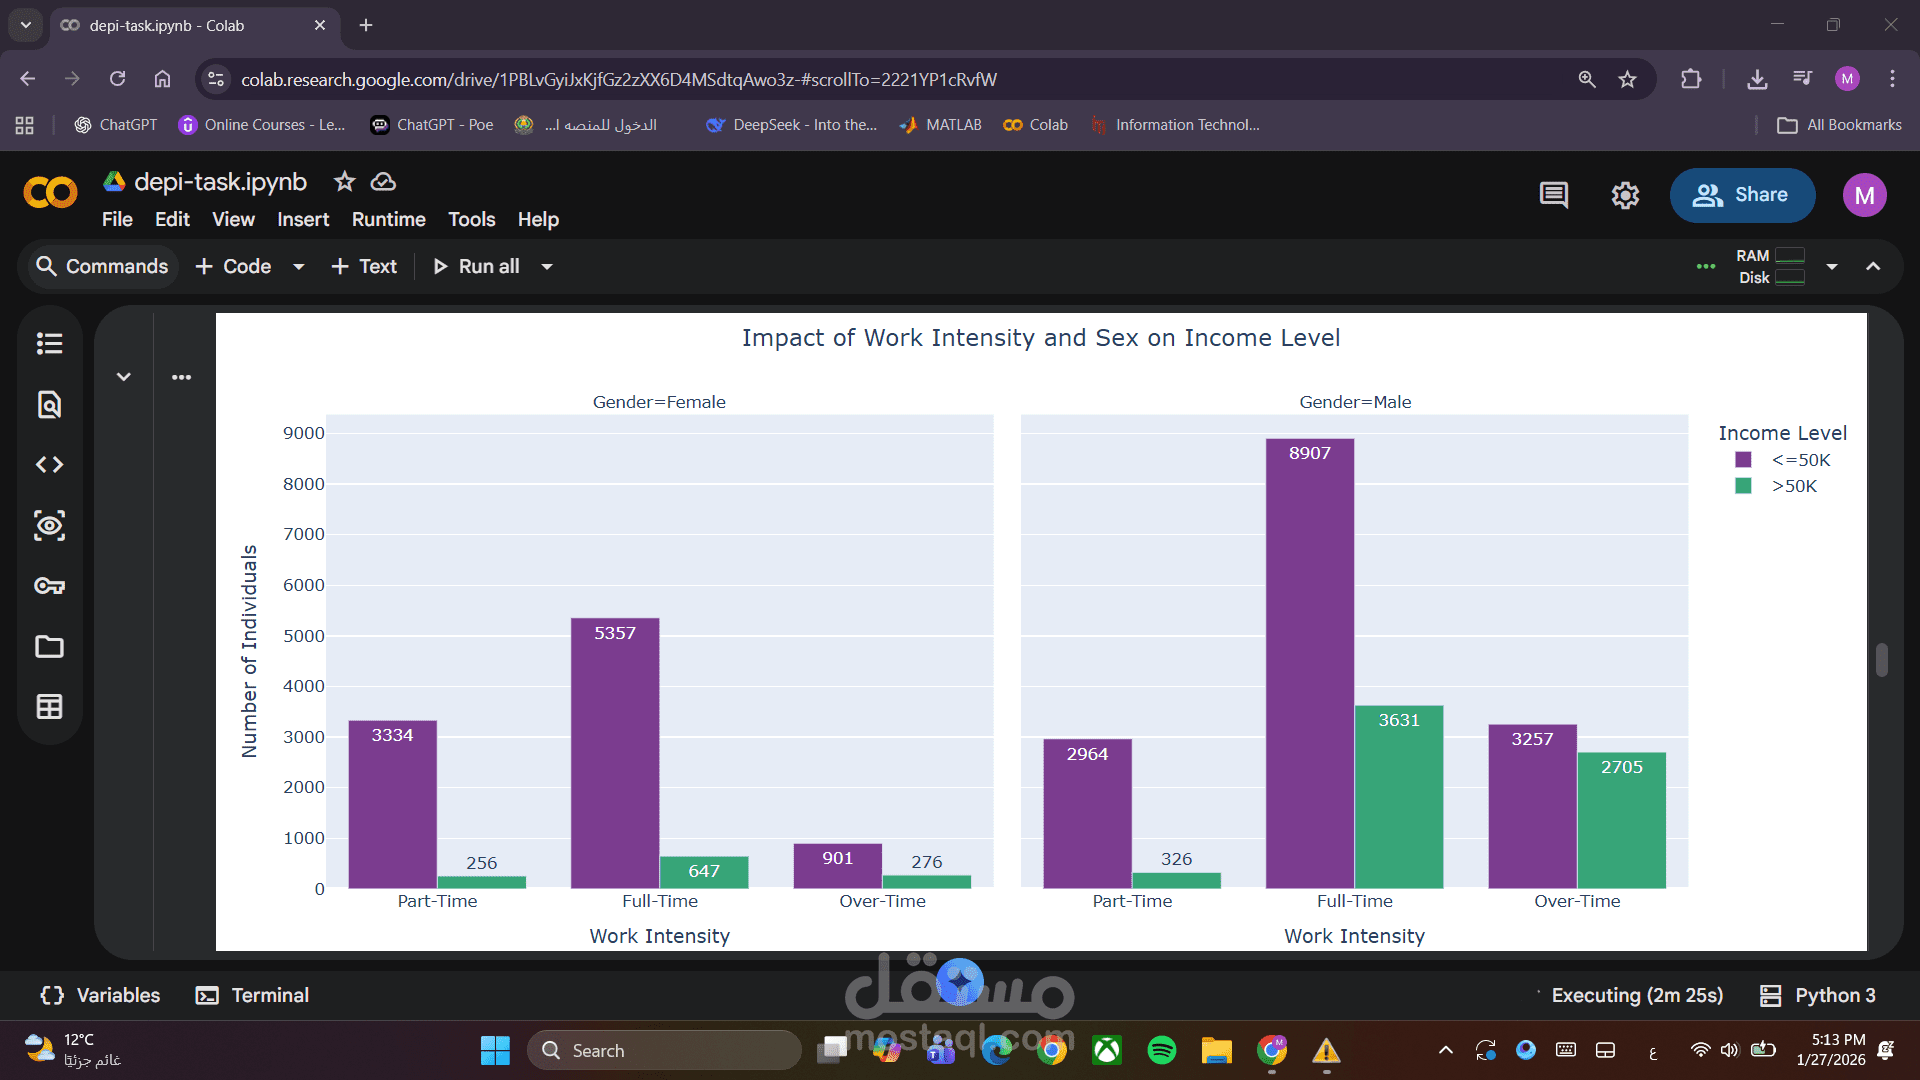Open the Secrets key icon

[x=49, y=586]
